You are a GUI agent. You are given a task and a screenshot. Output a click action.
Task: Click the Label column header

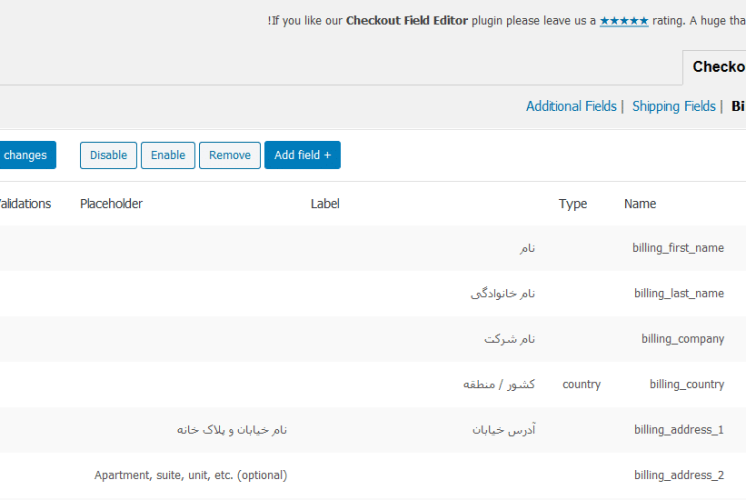pos(325,204)
